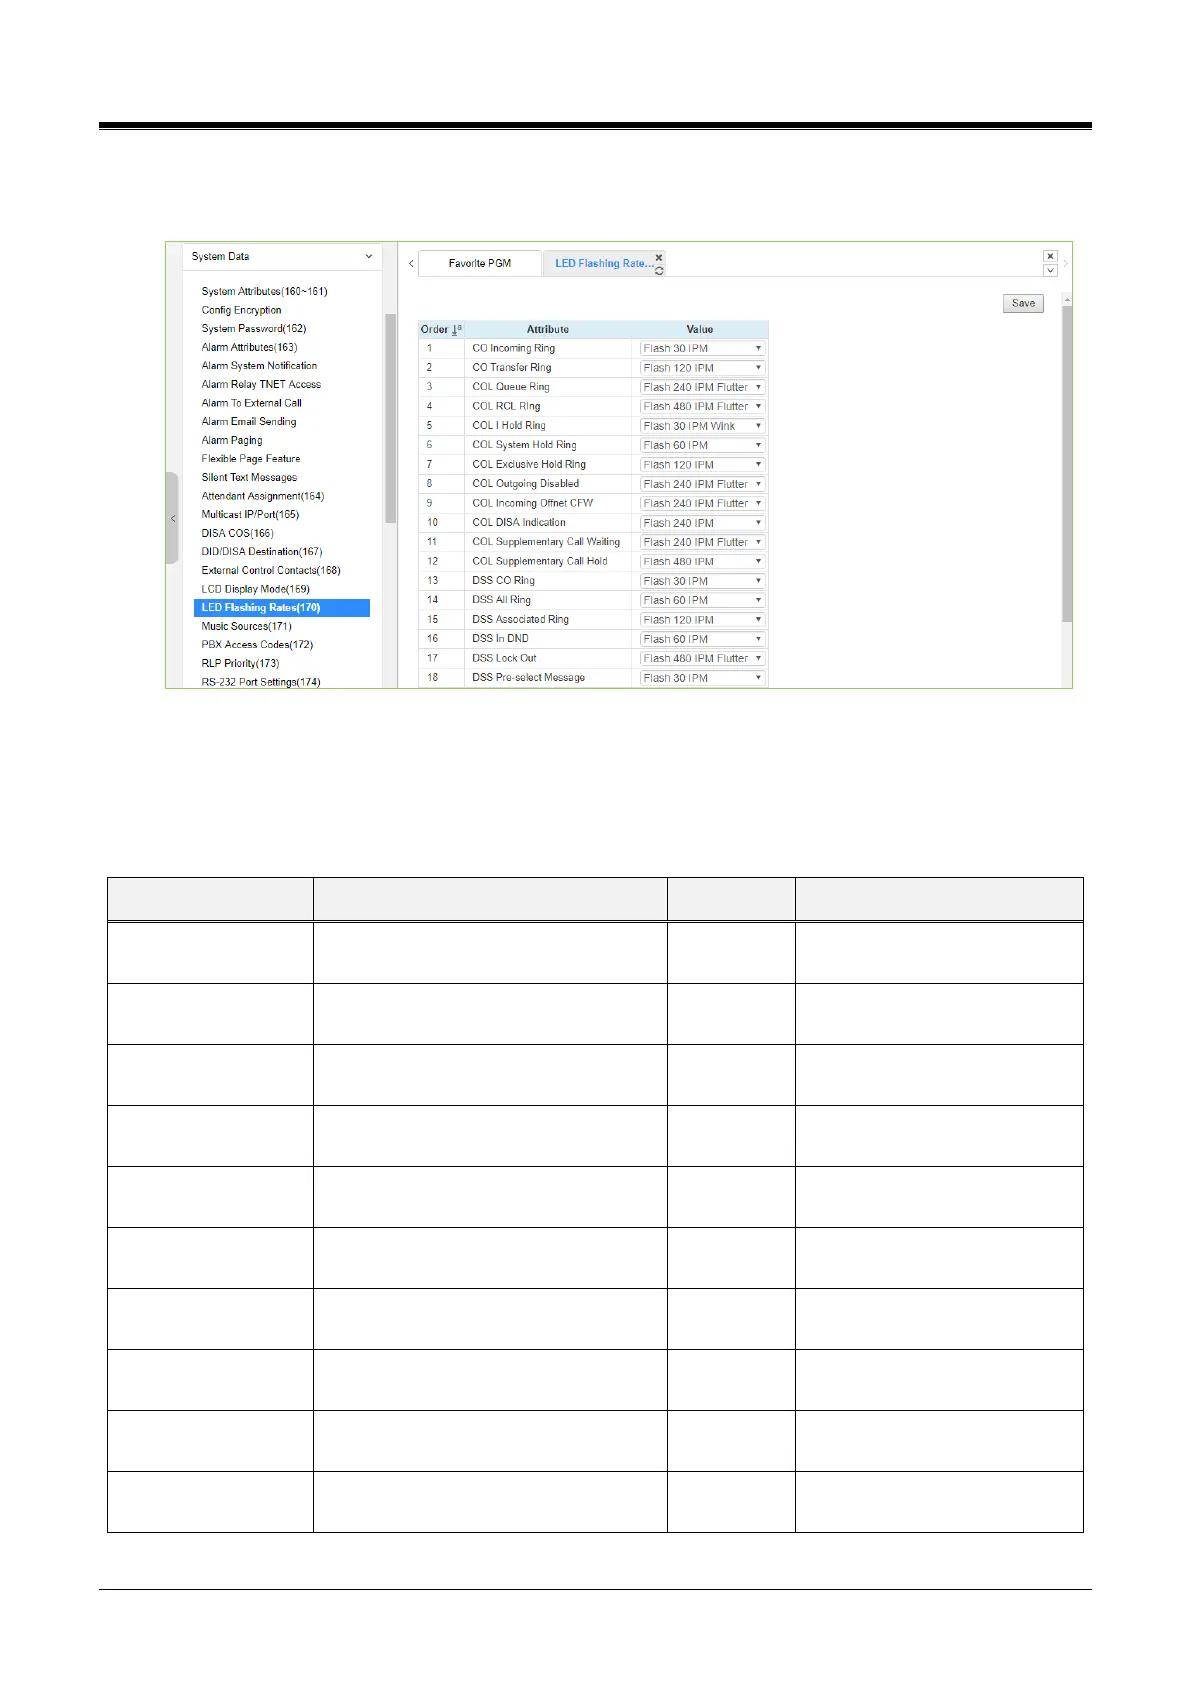Open System Attributes(160~161)

click(264, 291)
